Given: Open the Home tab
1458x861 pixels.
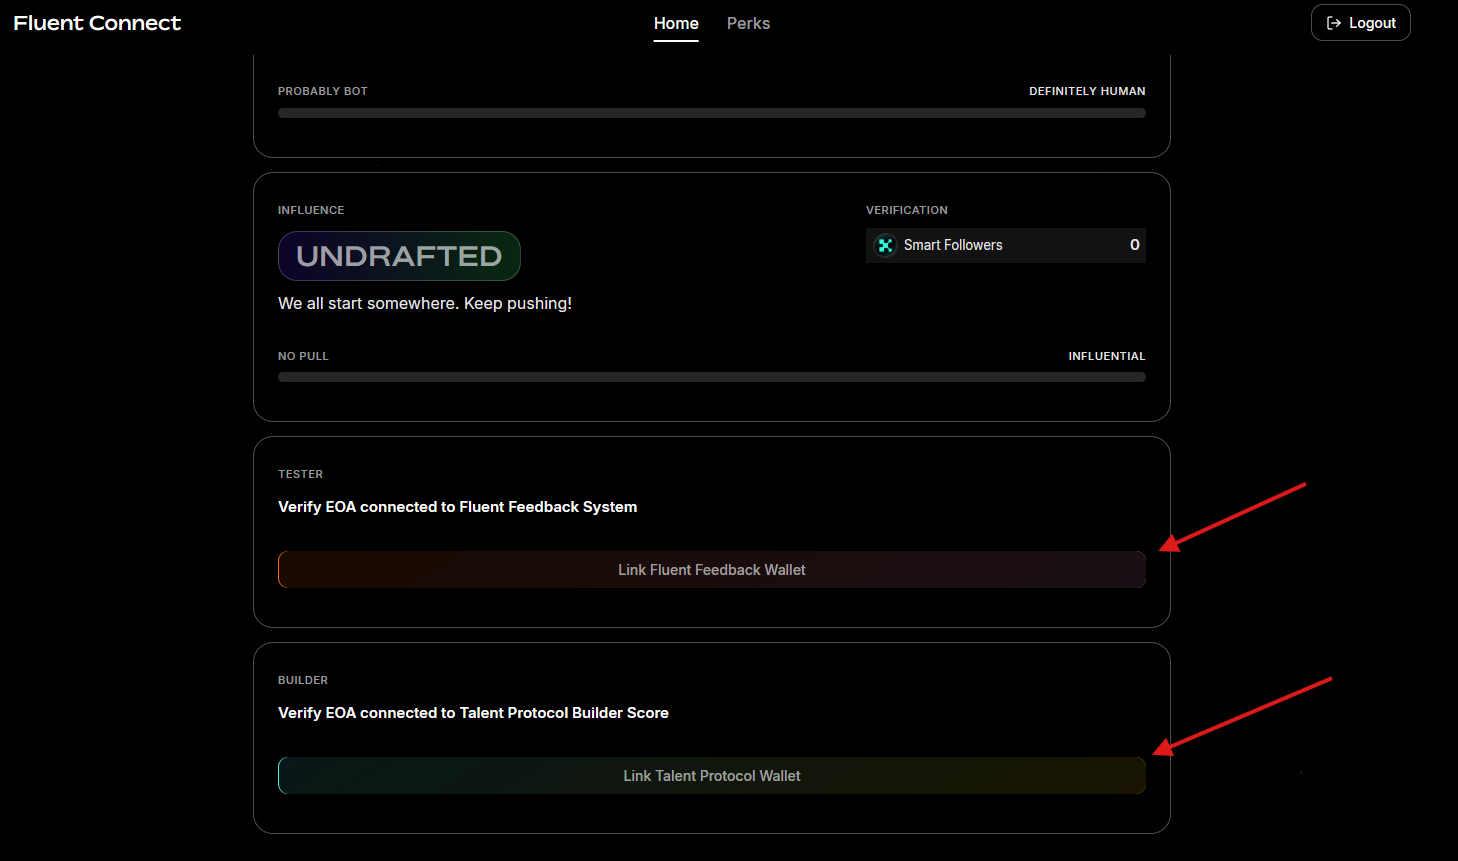Looking at the screenshot, I should [676, 23].
